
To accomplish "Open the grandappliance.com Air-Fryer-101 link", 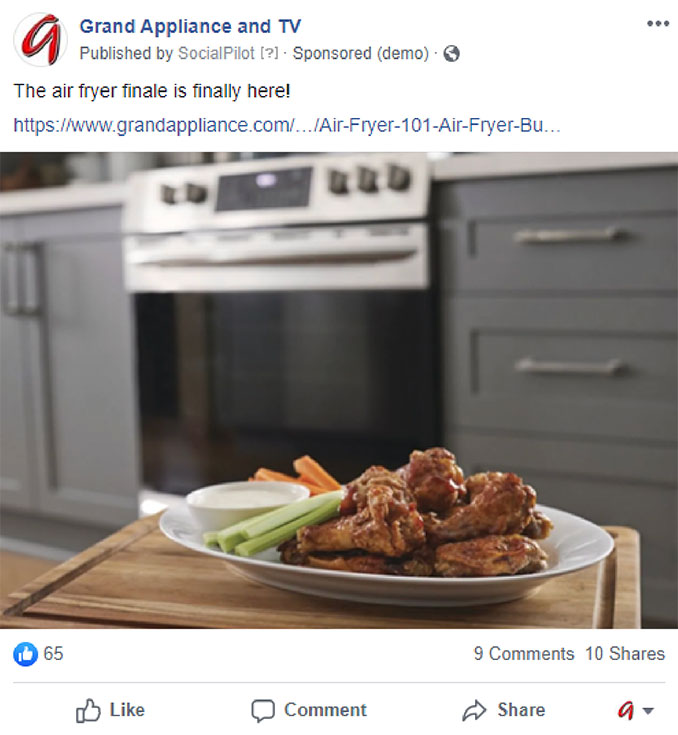I will [x=287, y=126].
